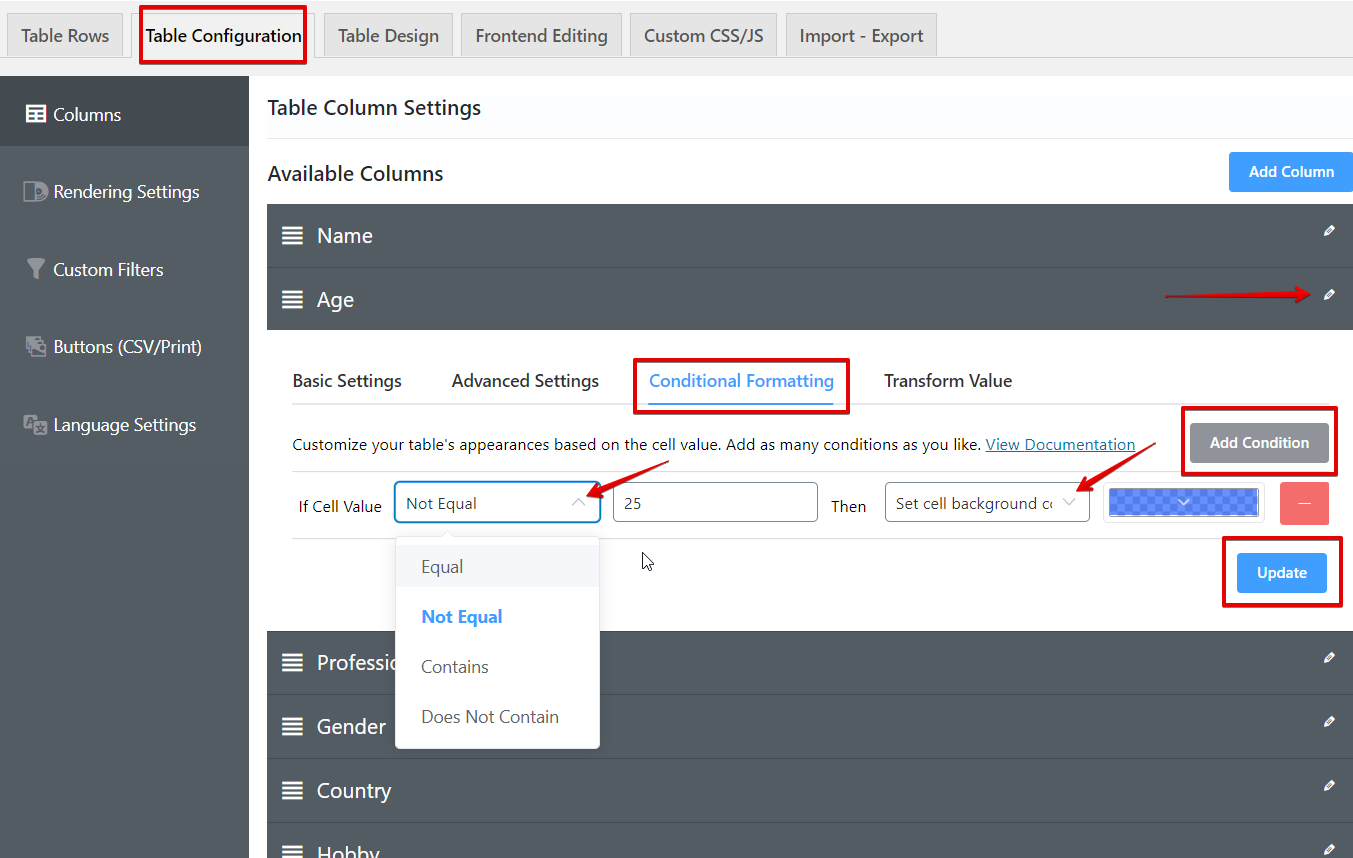This screenshot has height=858, width=1353.
Task: Click the pencil edit icon for Name column
Action: (x=1329, y=231)
